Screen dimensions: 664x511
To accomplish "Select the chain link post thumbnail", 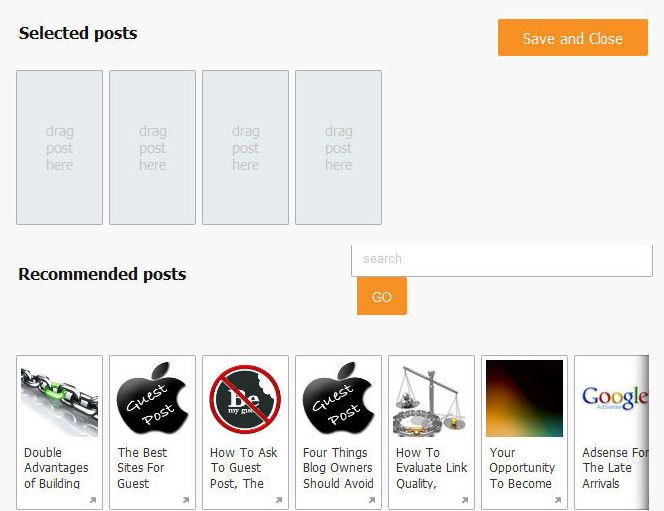I will pyautogui.click(x=59, y=398).
